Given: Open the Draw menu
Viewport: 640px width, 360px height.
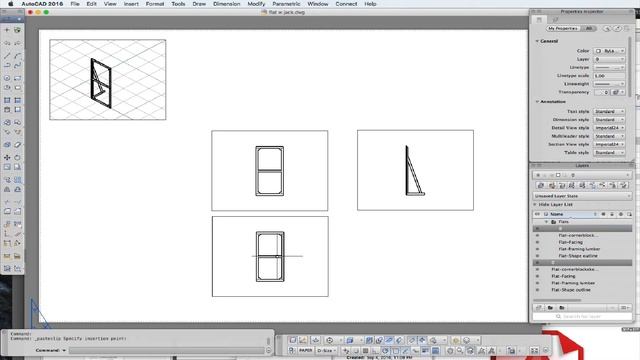Looking at the screenshot, I should point(199,4).
